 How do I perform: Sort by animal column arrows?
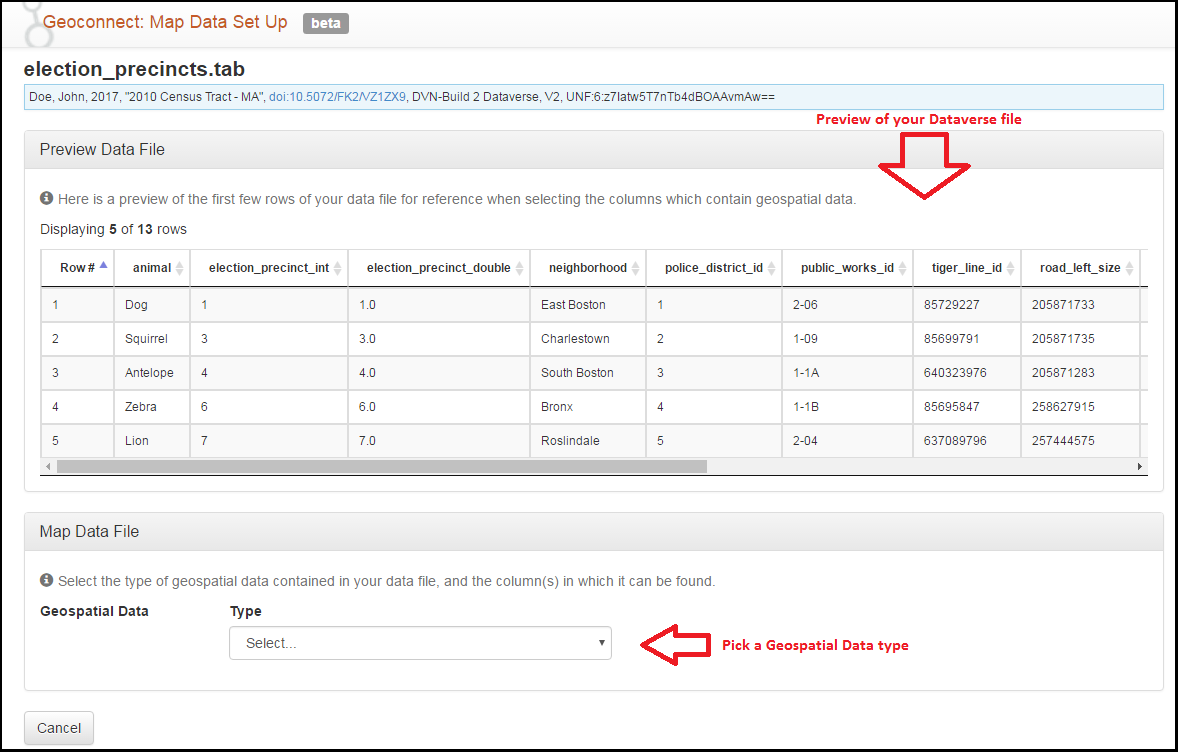coord(179,268)
